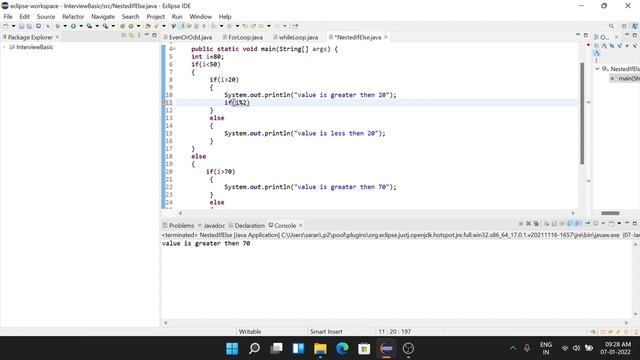Image resolution: width=640 pixels, height=360 pixels.
Task: Open the Window menu
Action: pos(200,17)
